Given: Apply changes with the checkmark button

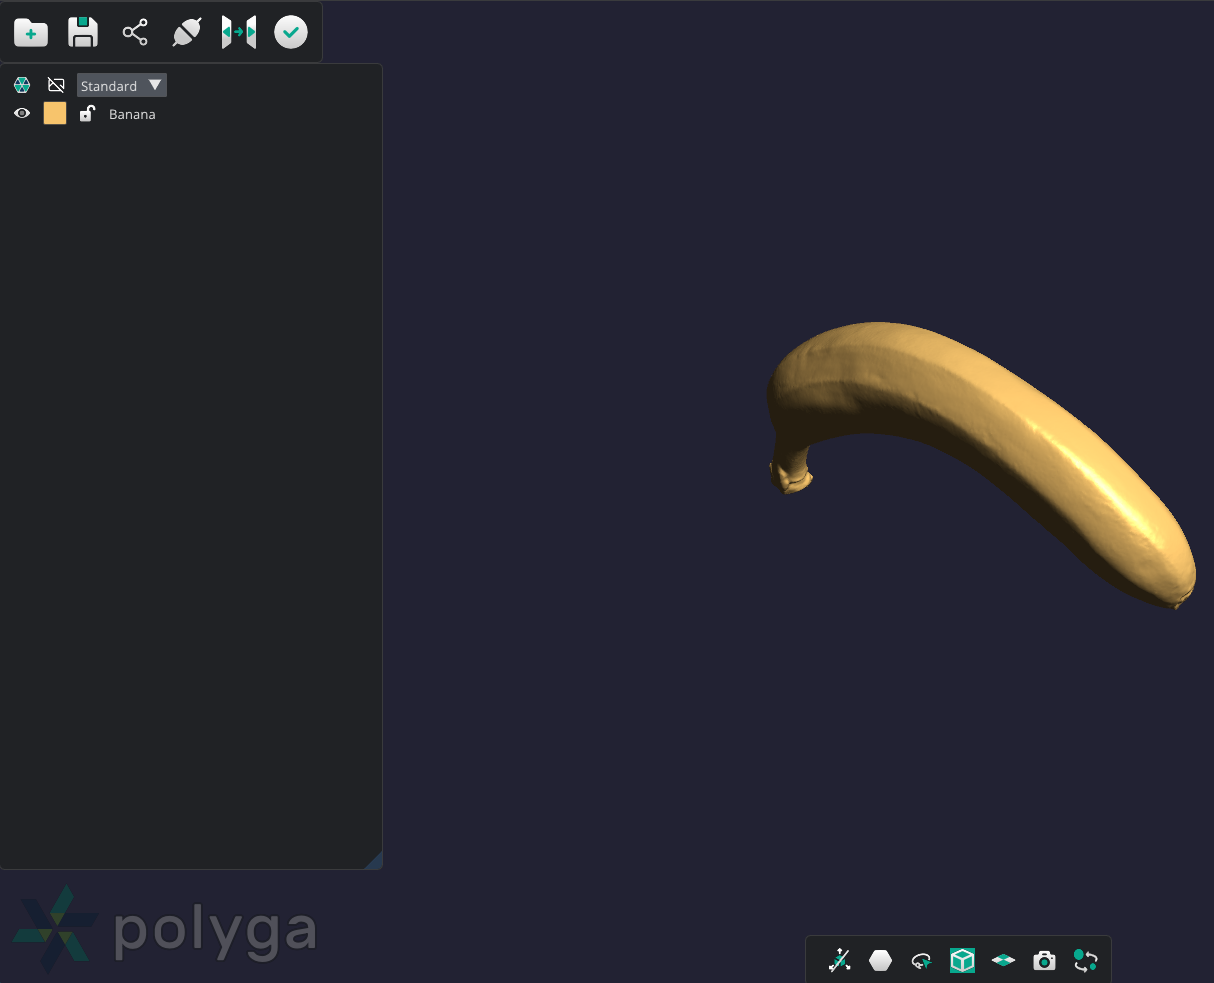Looking at the screenshot, I should pos(290,31).
